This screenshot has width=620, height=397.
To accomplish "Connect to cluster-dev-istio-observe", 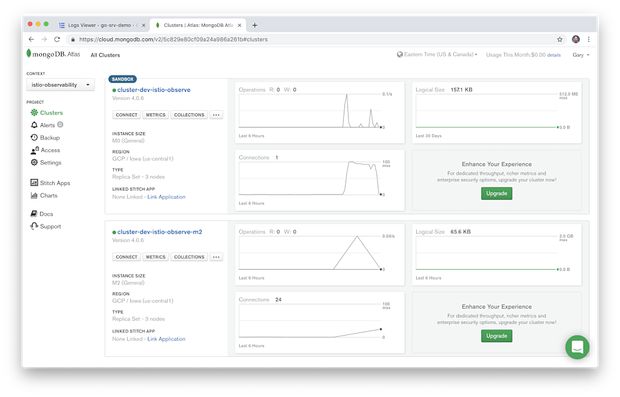I will (x=127, y=115).
